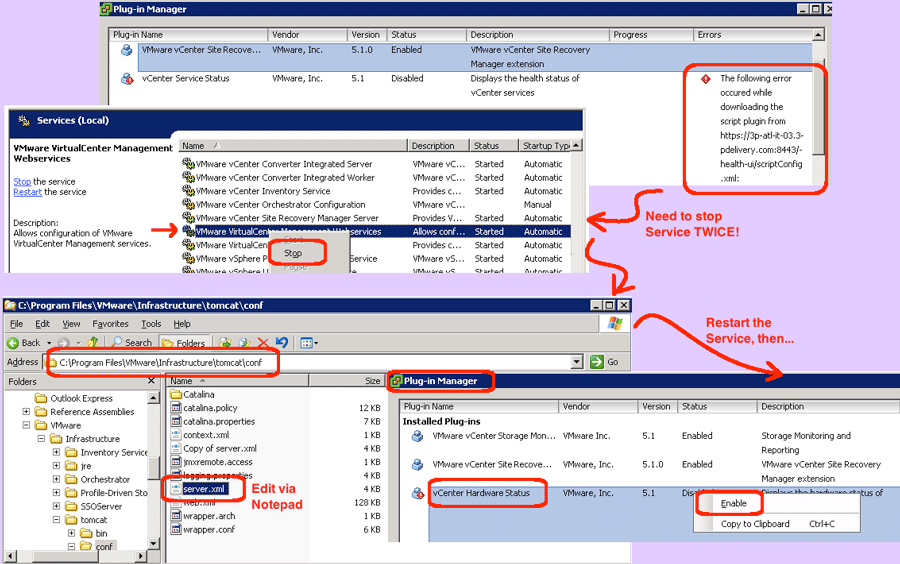Click the 'Copy of server.xml' file icon
Image resolution: width=900 pixels, height=564 pixels.
click(x=176, y=448)
